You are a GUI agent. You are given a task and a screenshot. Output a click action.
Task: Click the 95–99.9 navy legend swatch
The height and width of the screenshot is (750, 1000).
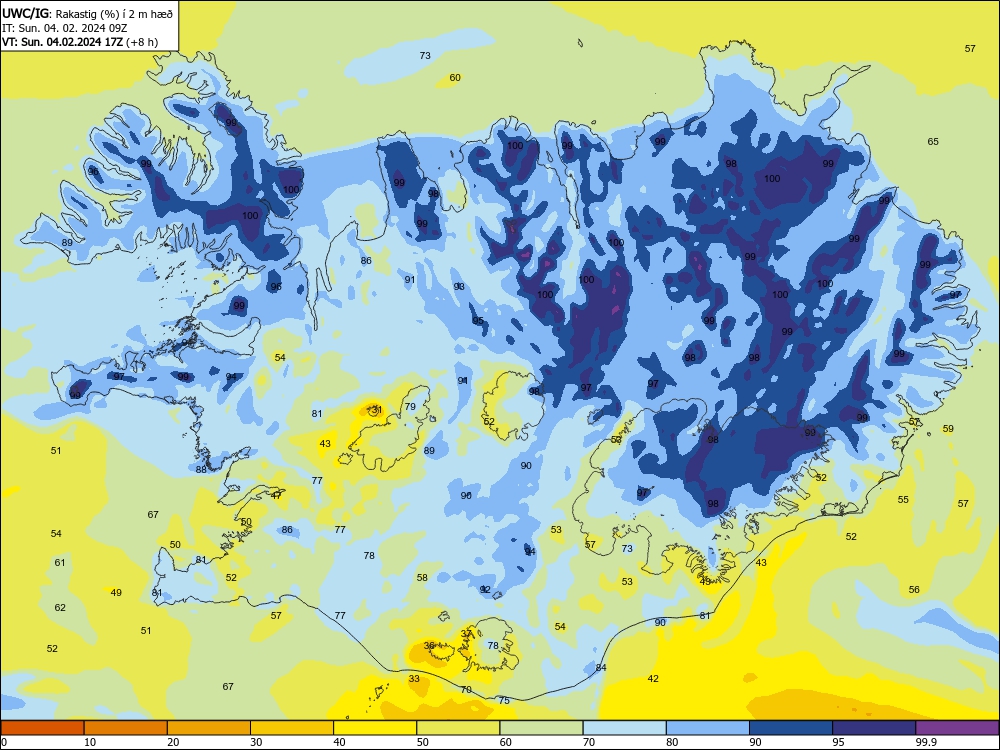pyautogui.click(x=874, y=728)
